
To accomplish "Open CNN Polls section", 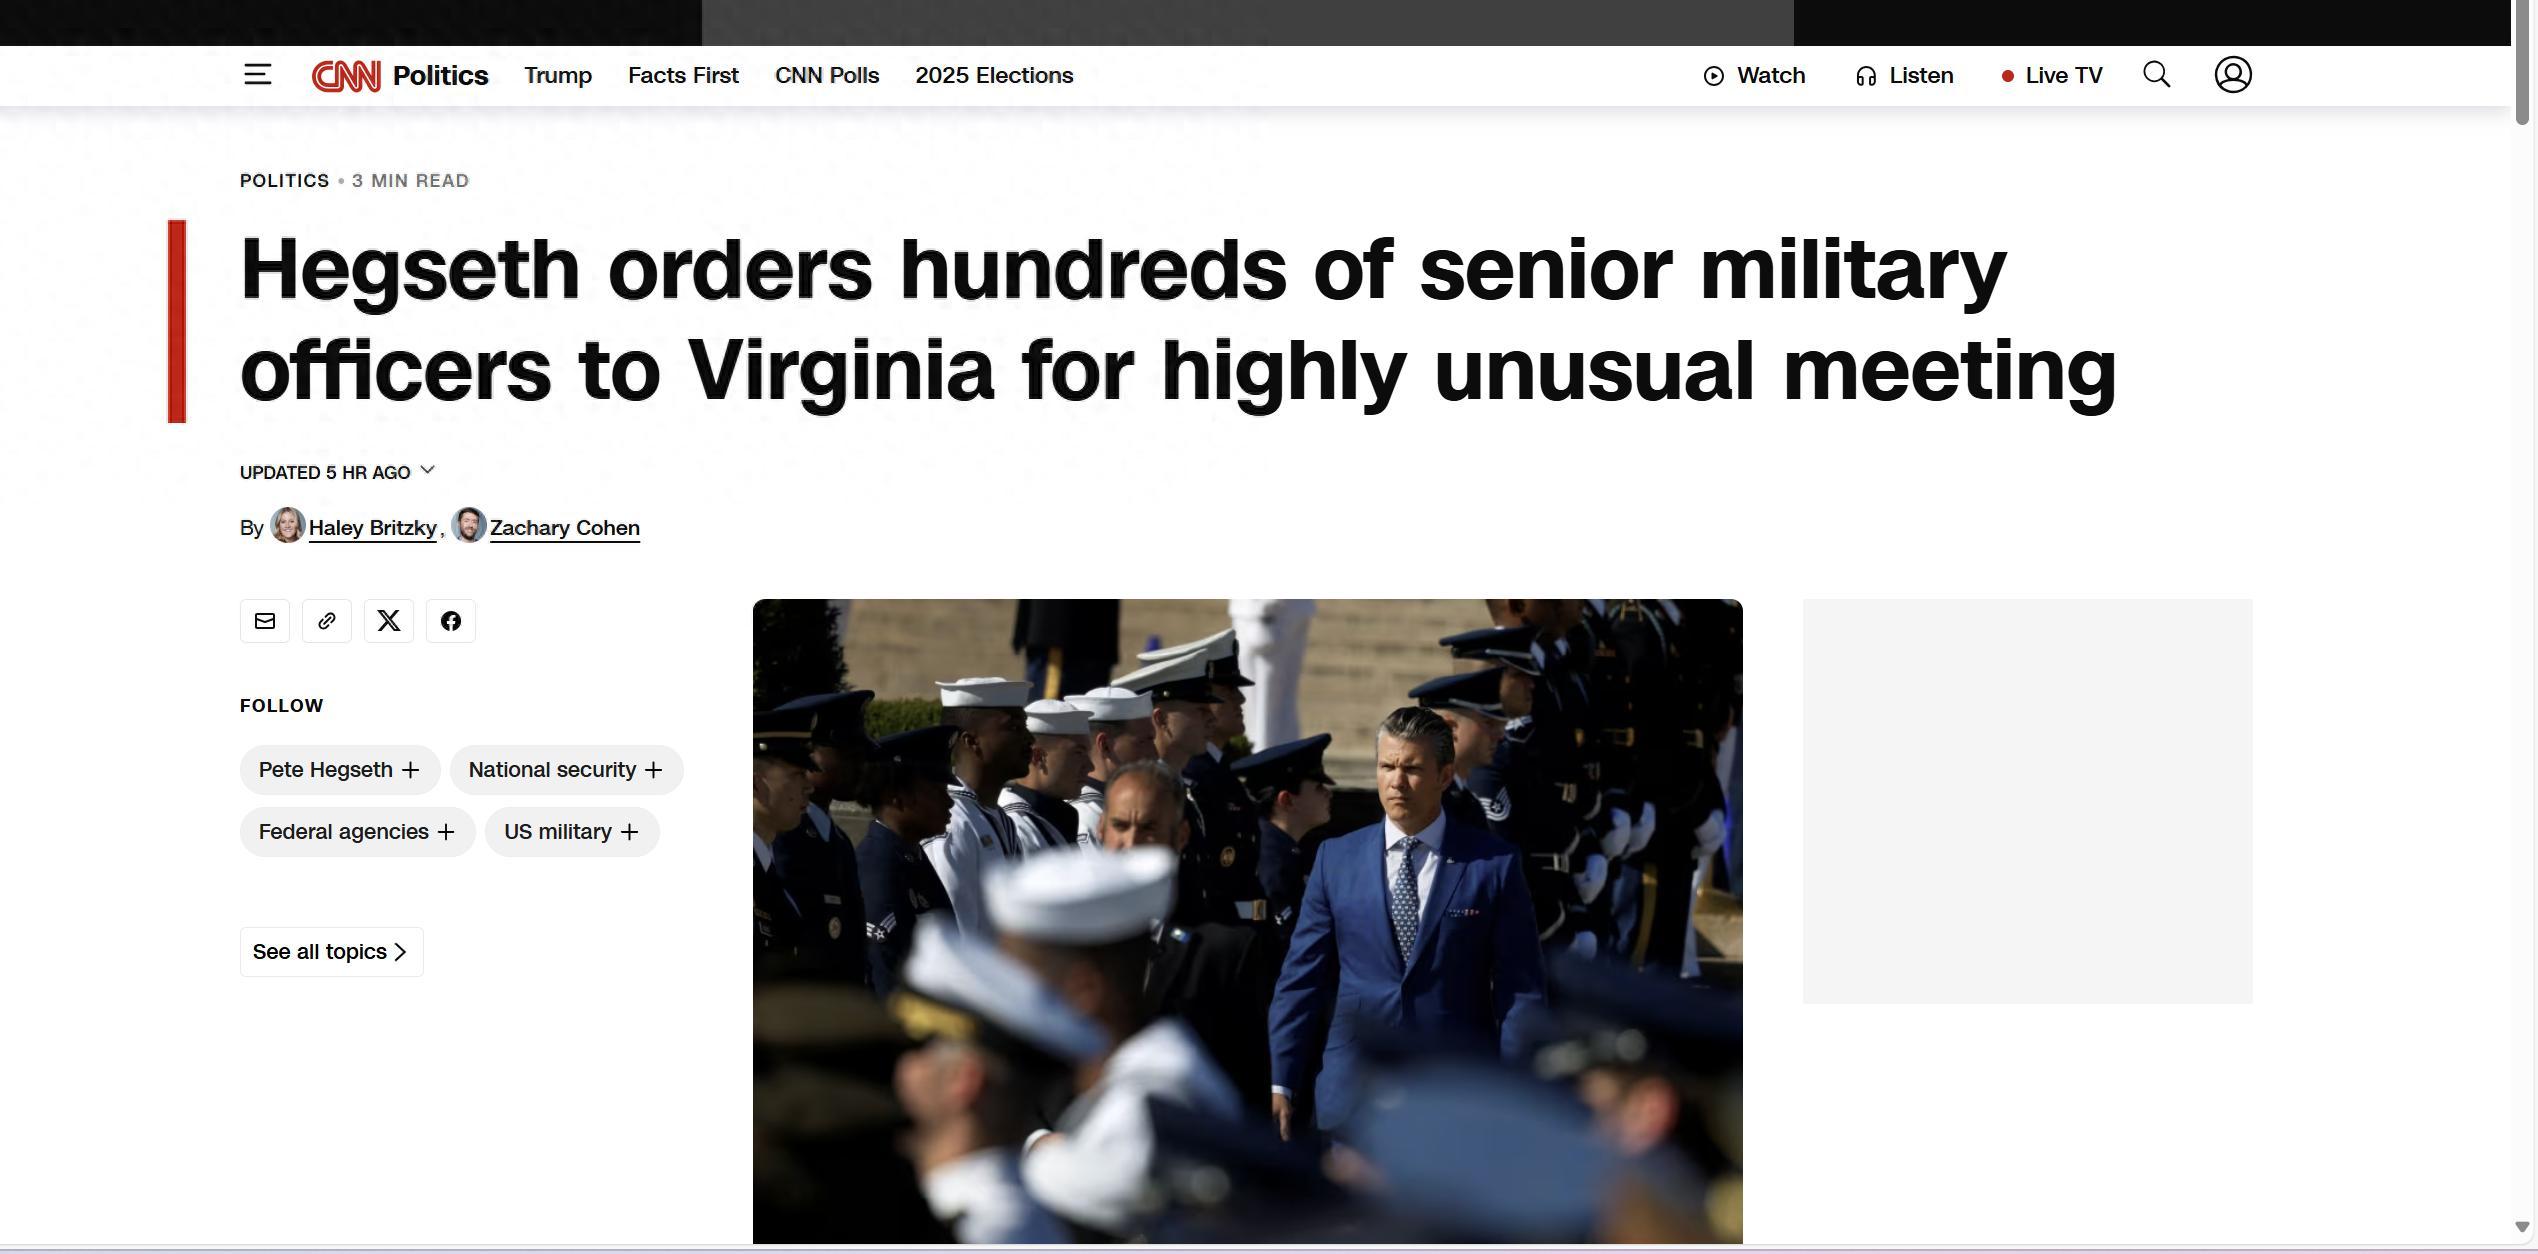I will tap(827, 76).
